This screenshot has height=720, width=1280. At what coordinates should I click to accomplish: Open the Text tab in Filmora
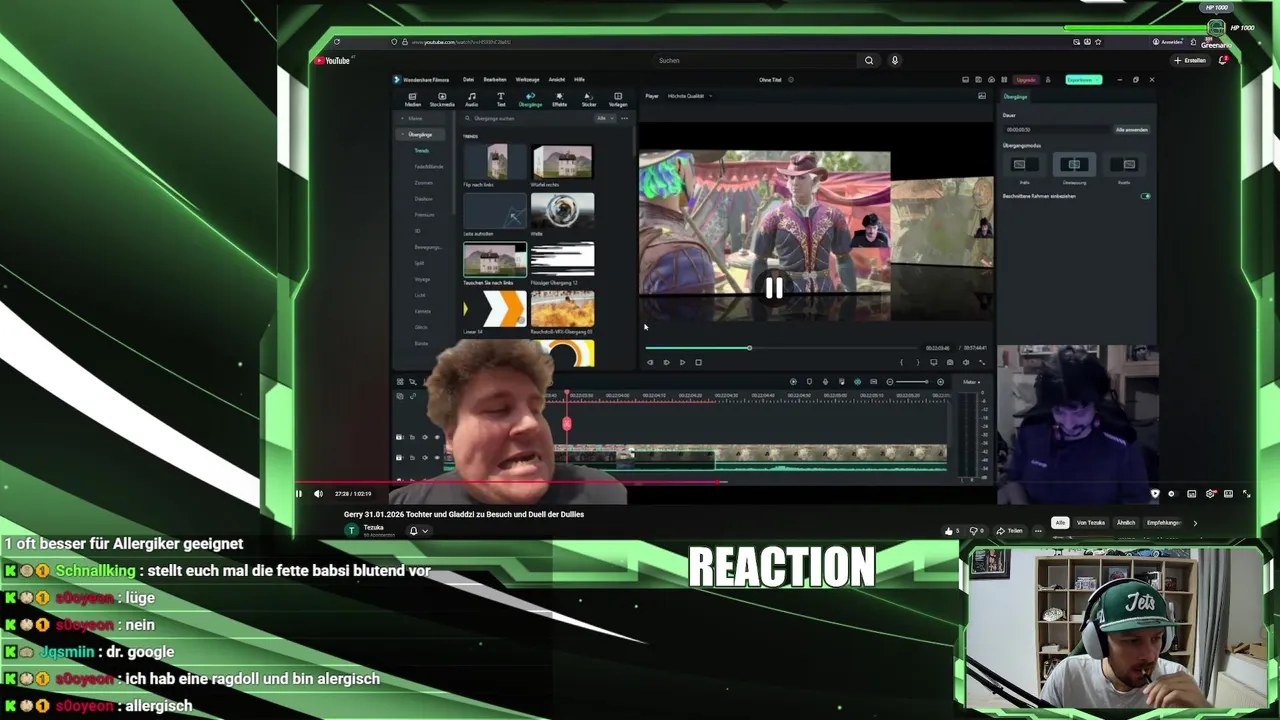click(501, 99)
